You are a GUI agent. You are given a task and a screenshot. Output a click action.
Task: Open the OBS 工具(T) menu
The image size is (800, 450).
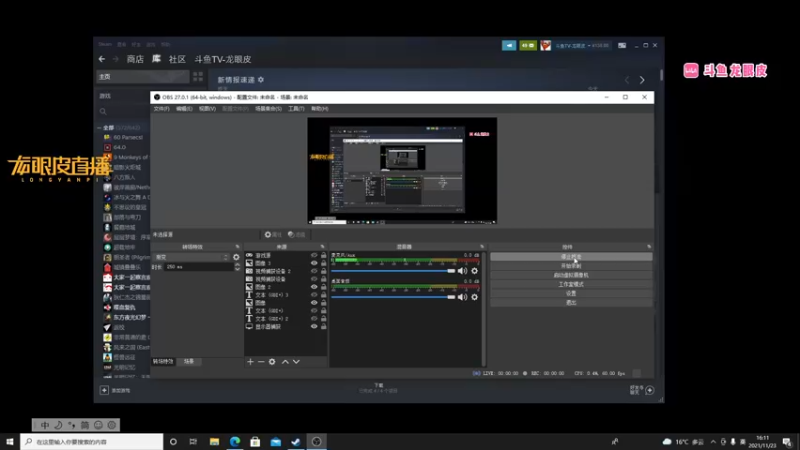[x=296, y=109]
